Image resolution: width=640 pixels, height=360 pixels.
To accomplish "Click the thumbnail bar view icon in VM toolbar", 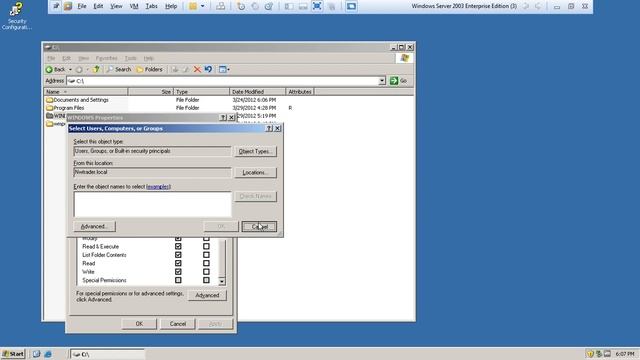I will (x=303, y=6).
